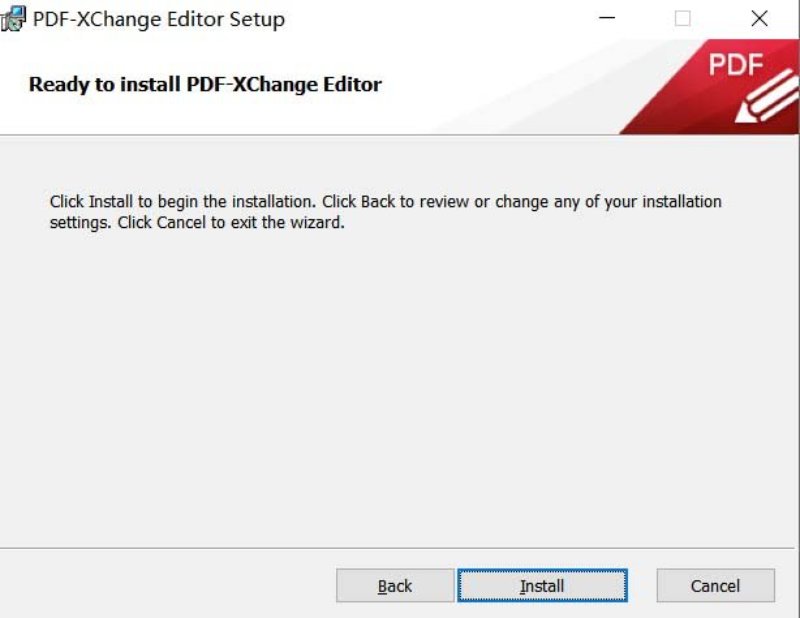Screen dimensions: 800x618
Task: Maximize the setup wizard window
Action: click(682, 18)
